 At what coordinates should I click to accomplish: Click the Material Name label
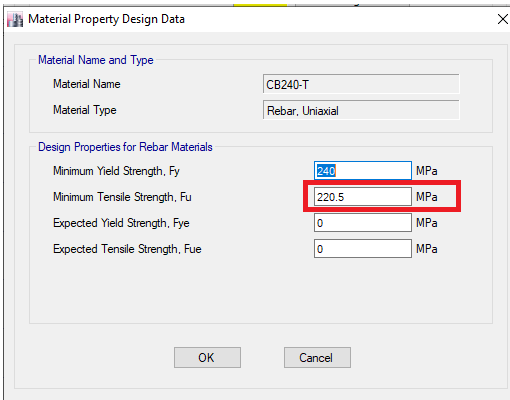[x=87, y=84]
